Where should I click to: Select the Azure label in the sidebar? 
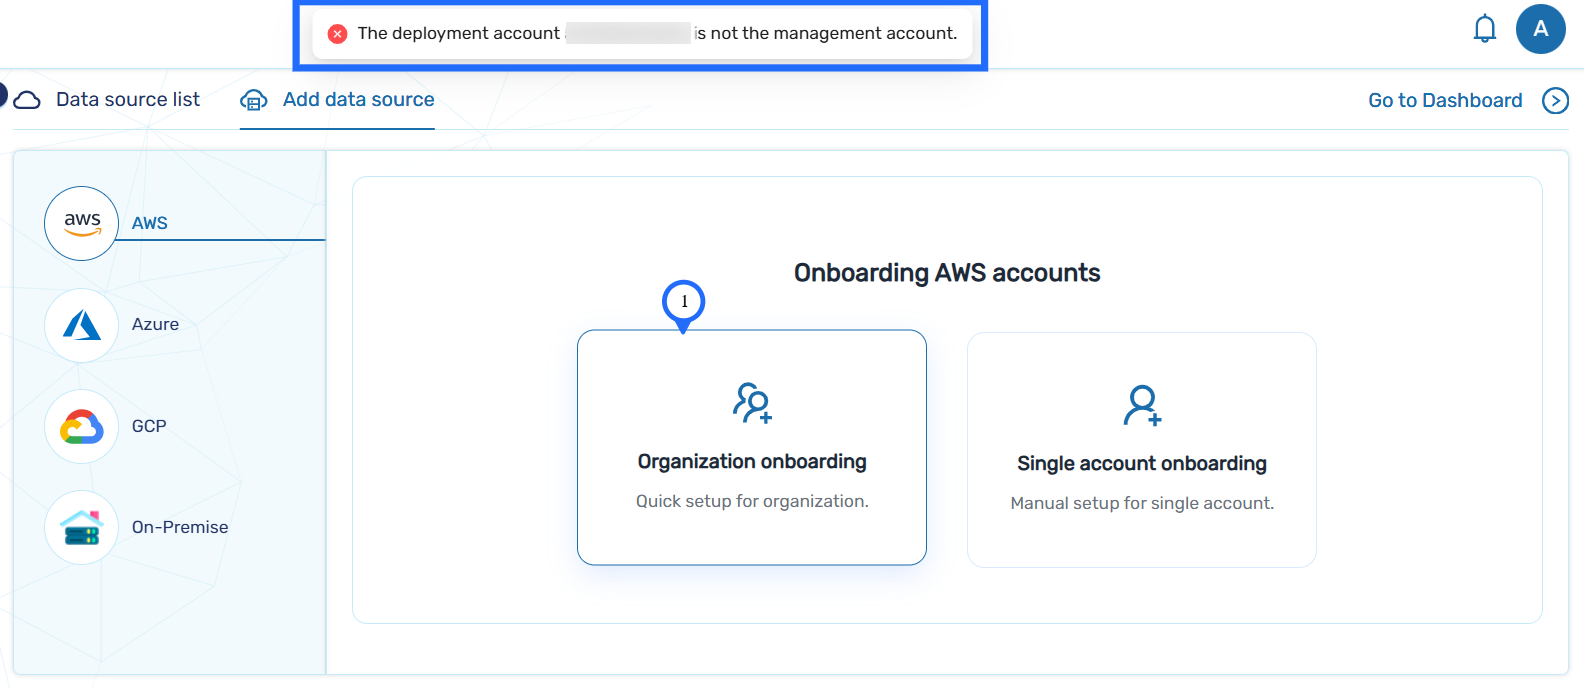pos(155,325)
